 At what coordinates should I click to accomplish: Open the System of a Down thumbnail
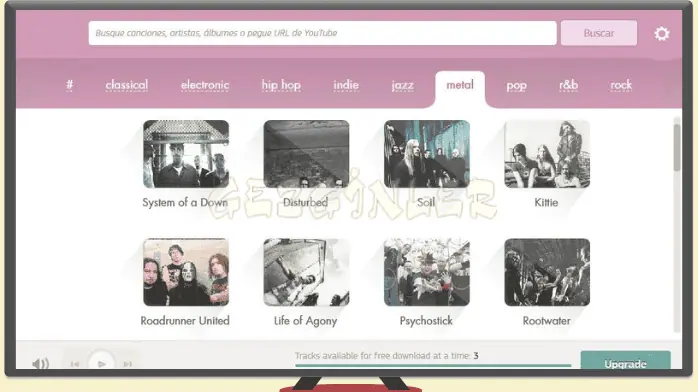[186, 154]
